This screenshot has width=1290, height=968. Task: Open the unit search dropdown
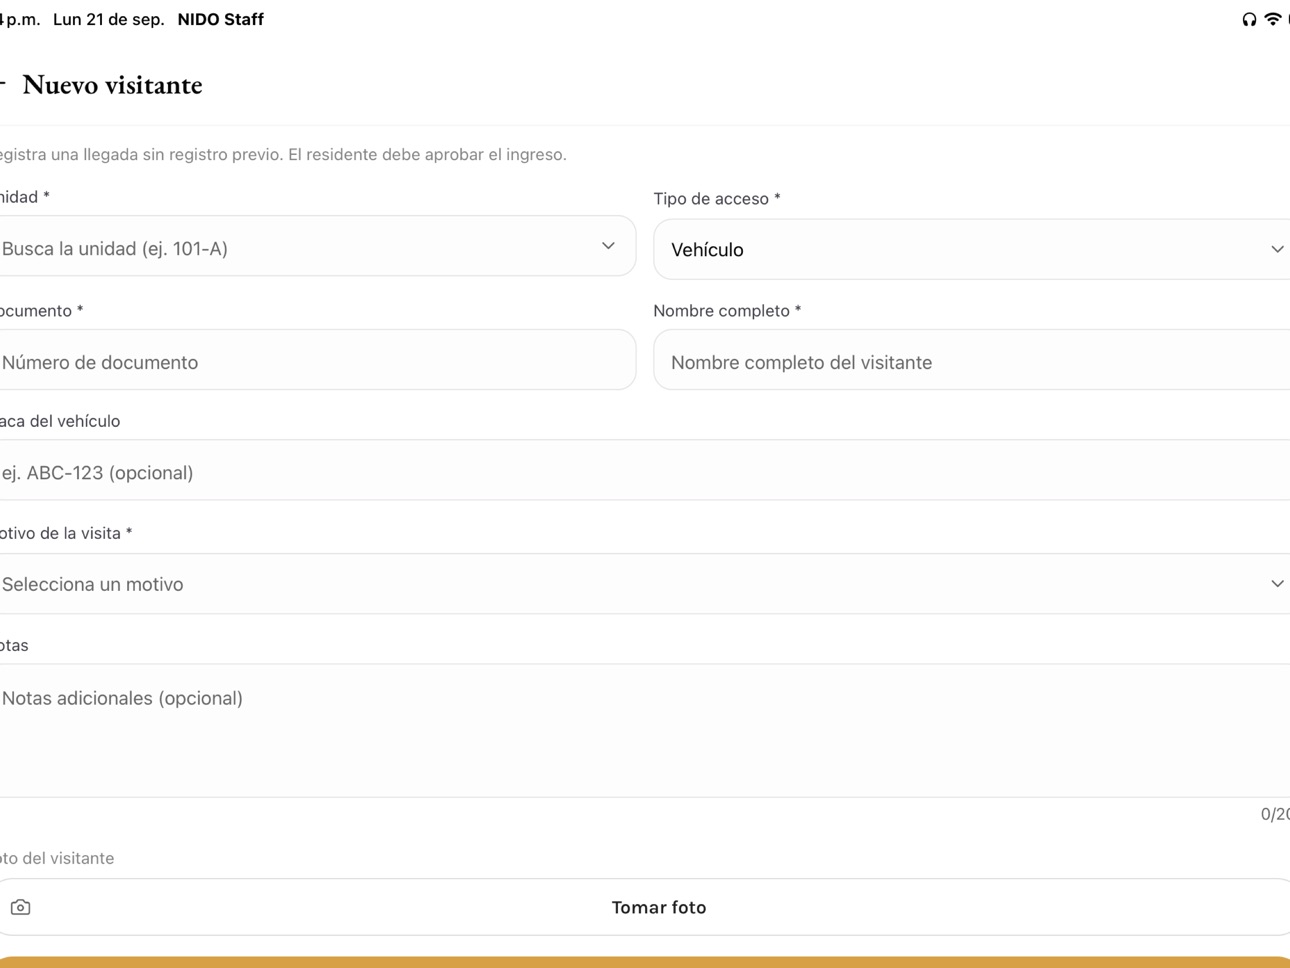tap(316, 246)
